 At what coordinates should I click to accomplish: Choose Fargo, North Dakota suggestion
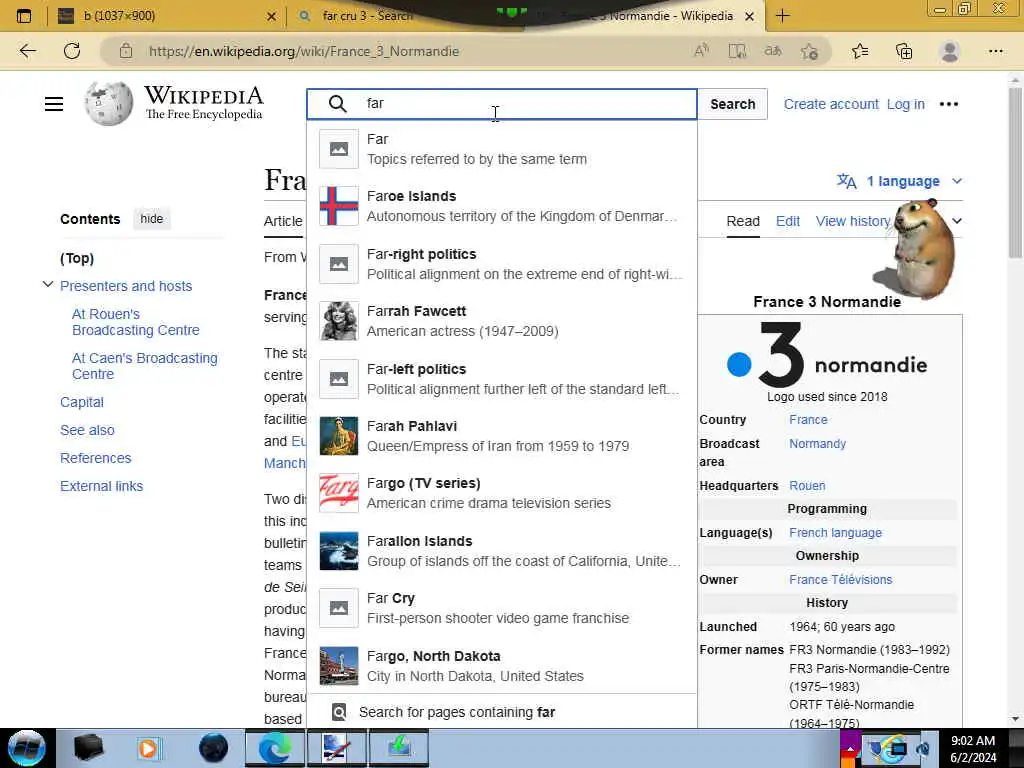(502, 665)
